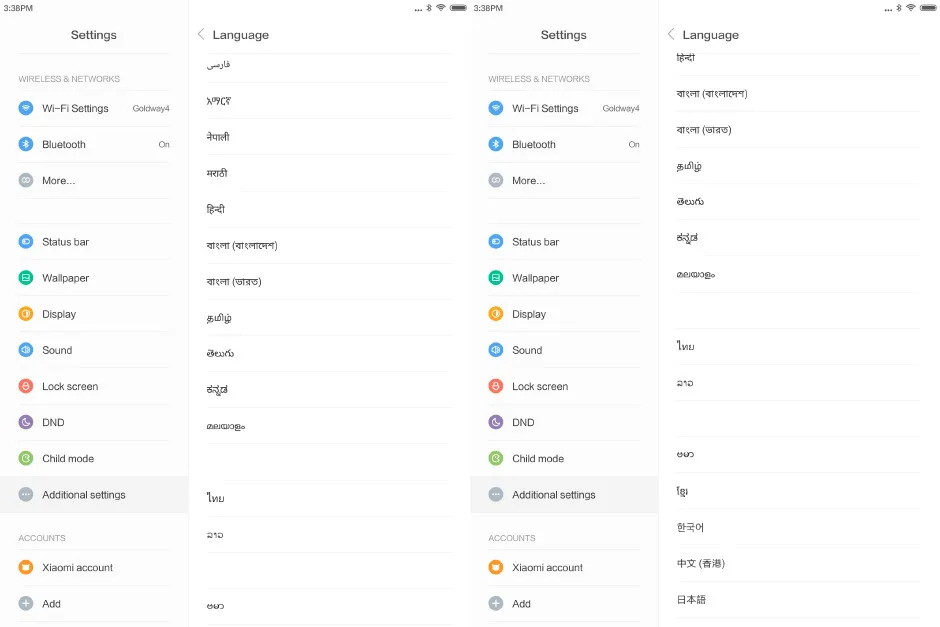This screenshot has height=627, width=940.
Task: Open Additional settings in the left-hand Settings list
Action: tap(94, 495)
